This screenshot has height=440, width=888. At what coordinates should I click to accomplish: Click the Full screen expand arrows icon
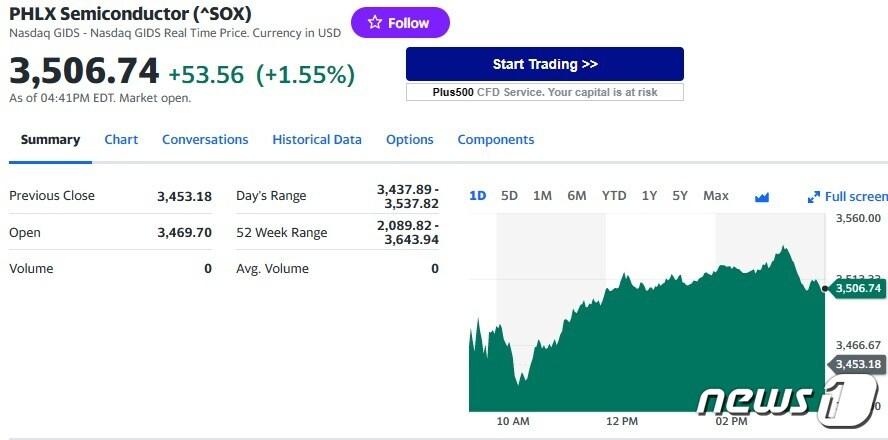(x=814, y=197)
